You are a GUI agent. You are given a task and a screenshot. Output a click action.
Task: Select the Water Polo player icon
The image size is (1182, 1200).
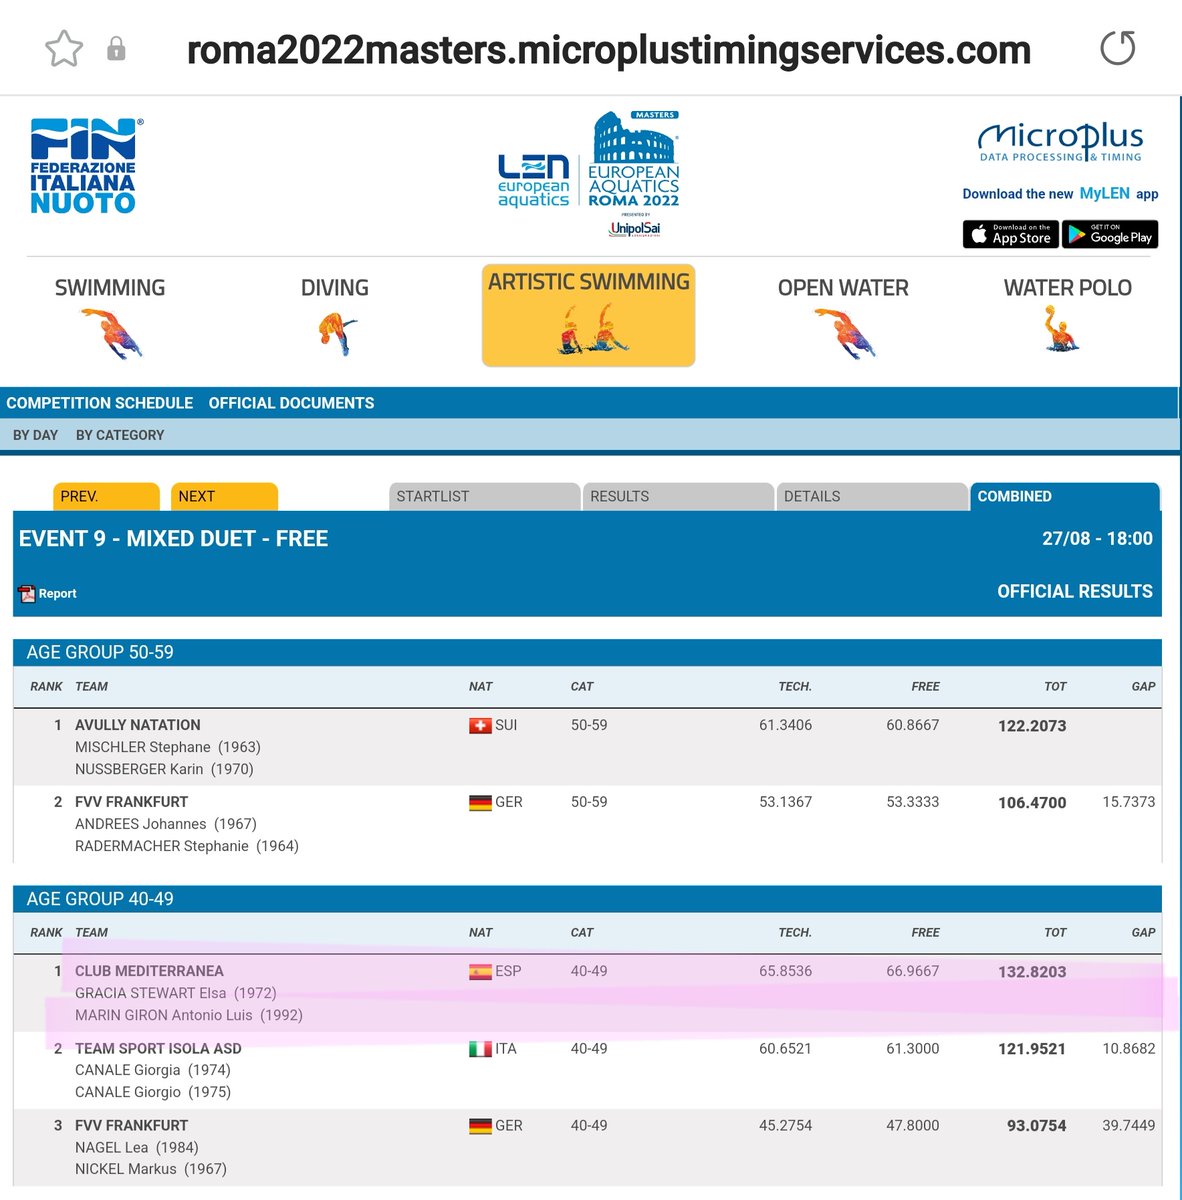click(x=1061, y=330)
